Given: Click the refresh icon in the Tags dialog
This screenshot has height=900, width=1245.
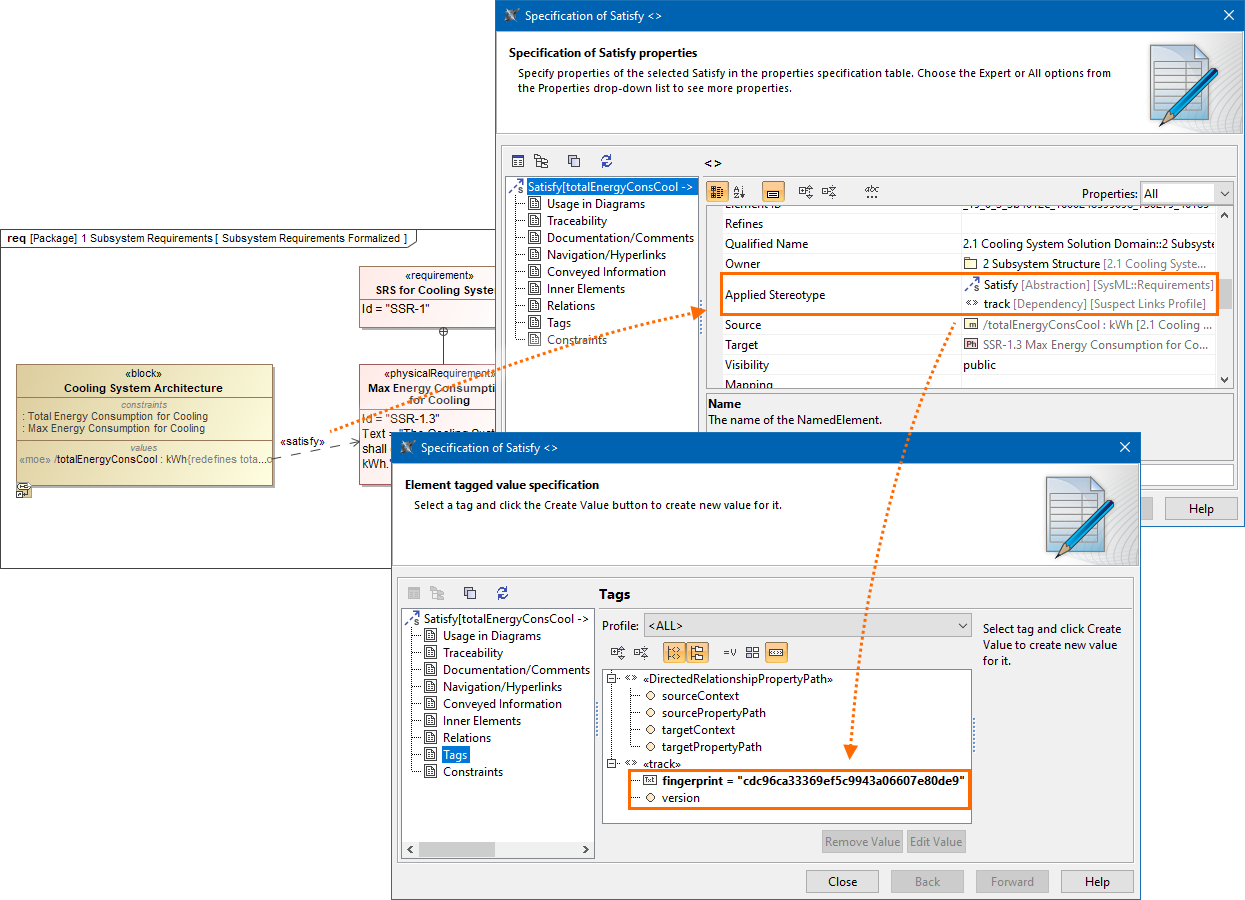Looking at the screenshot, I should click(502, 593).
